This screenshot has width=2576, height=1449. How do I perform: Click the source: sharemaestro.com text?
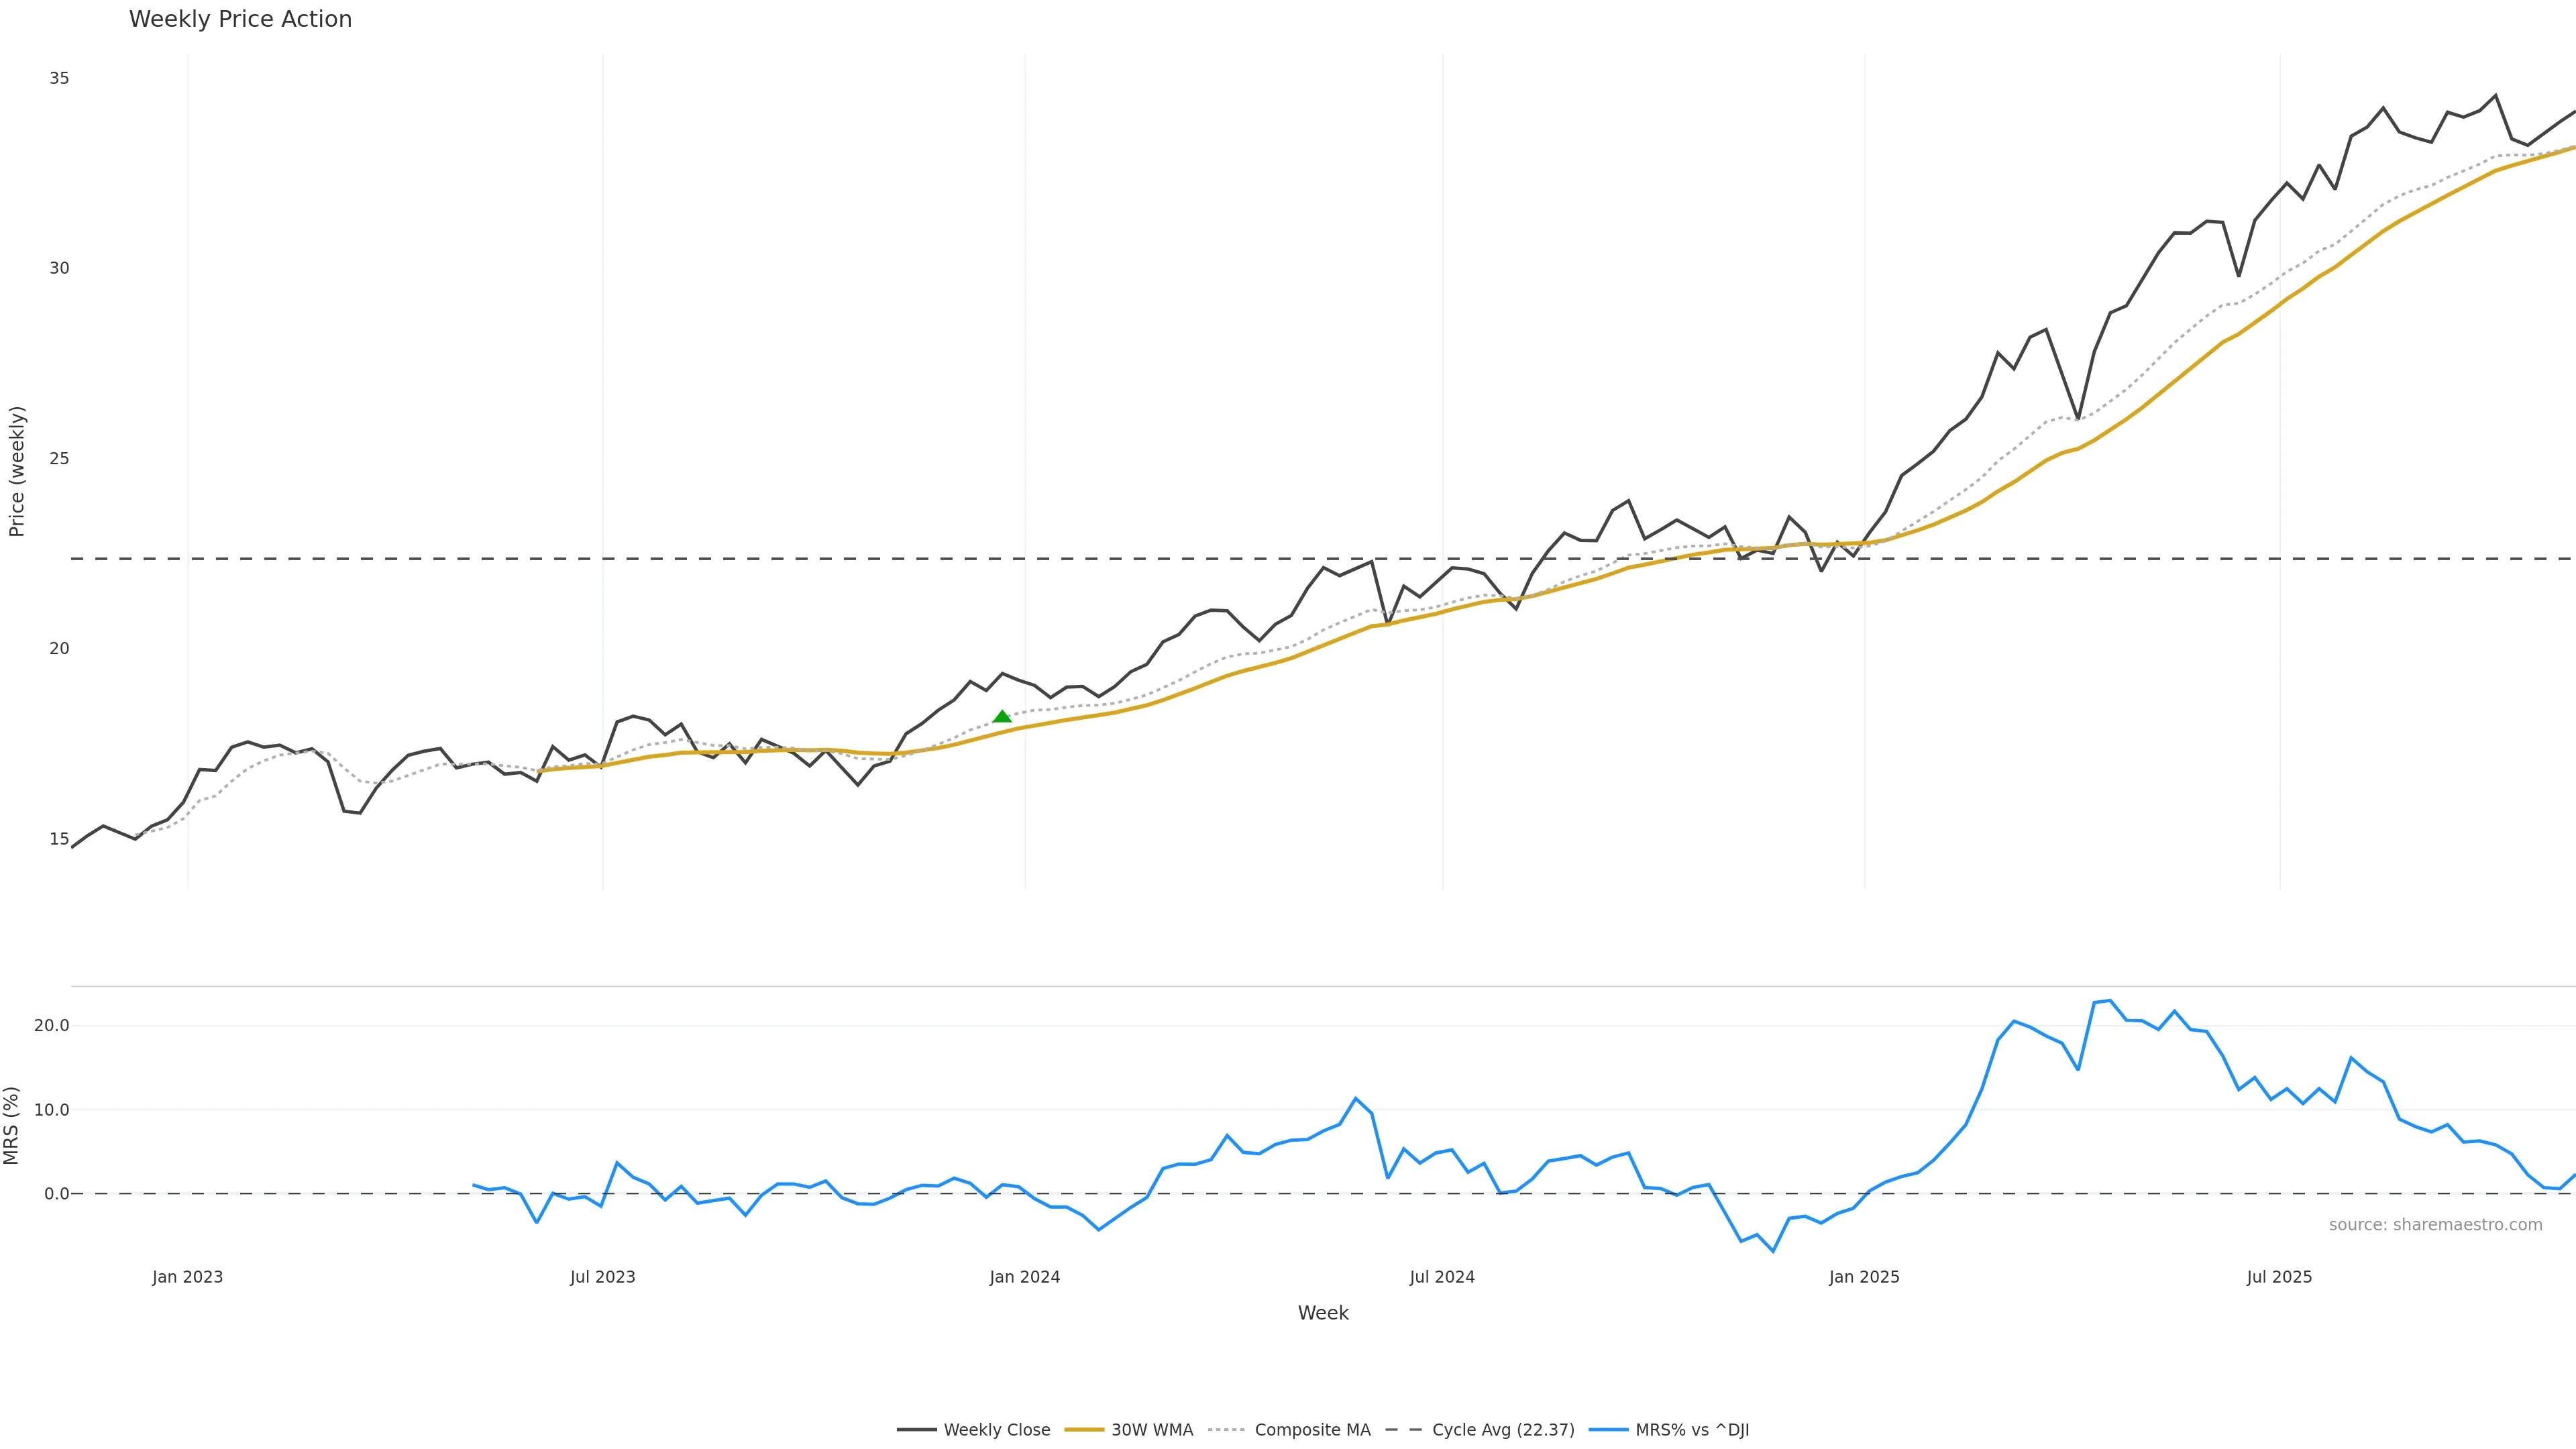2435,1225
